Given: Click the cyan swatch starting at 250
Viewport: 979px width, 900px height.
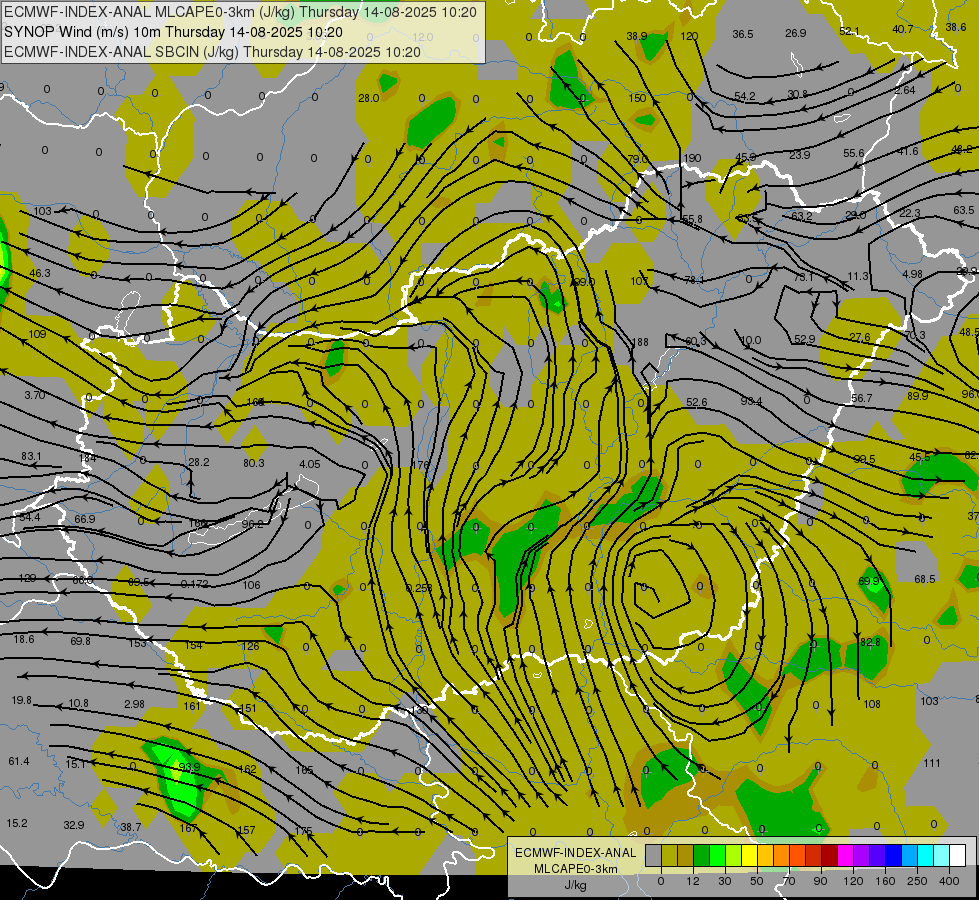Looking at the screenshot, I should click(926, 855).
